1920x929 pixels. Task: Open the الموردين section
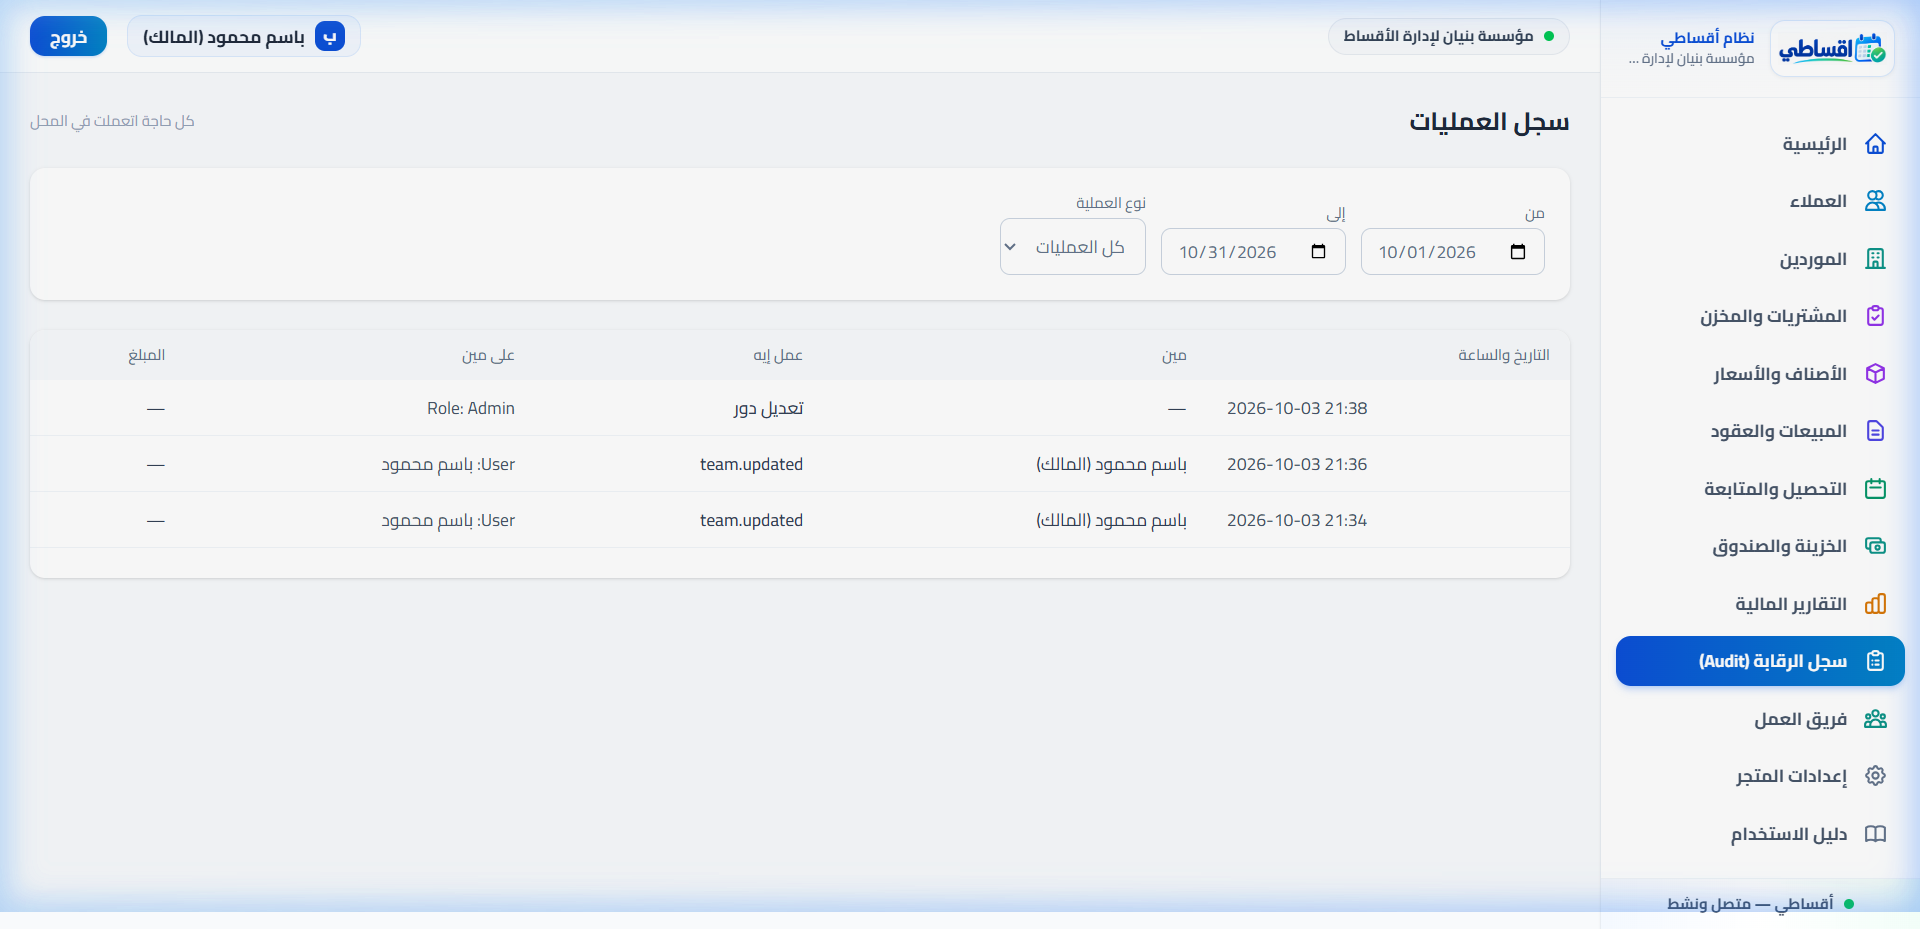click(1760, 259)
